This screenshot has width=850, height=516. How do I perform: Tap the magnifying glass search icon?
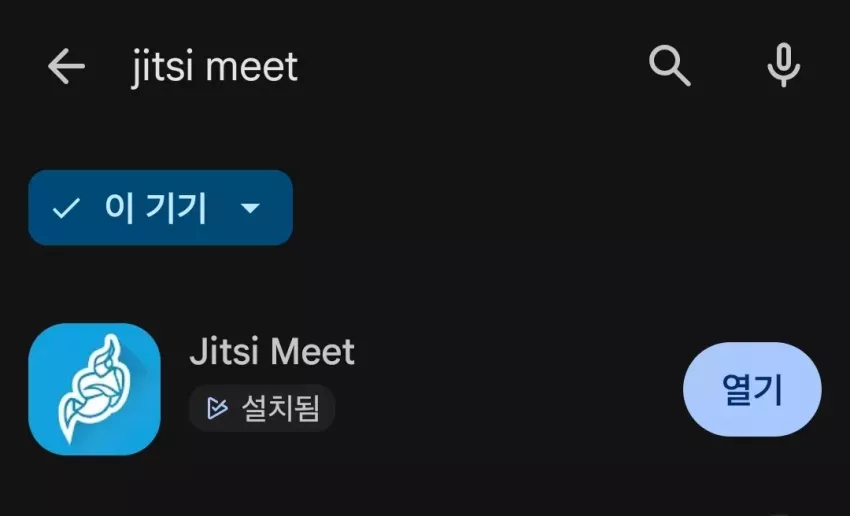(x=669, y=66)
